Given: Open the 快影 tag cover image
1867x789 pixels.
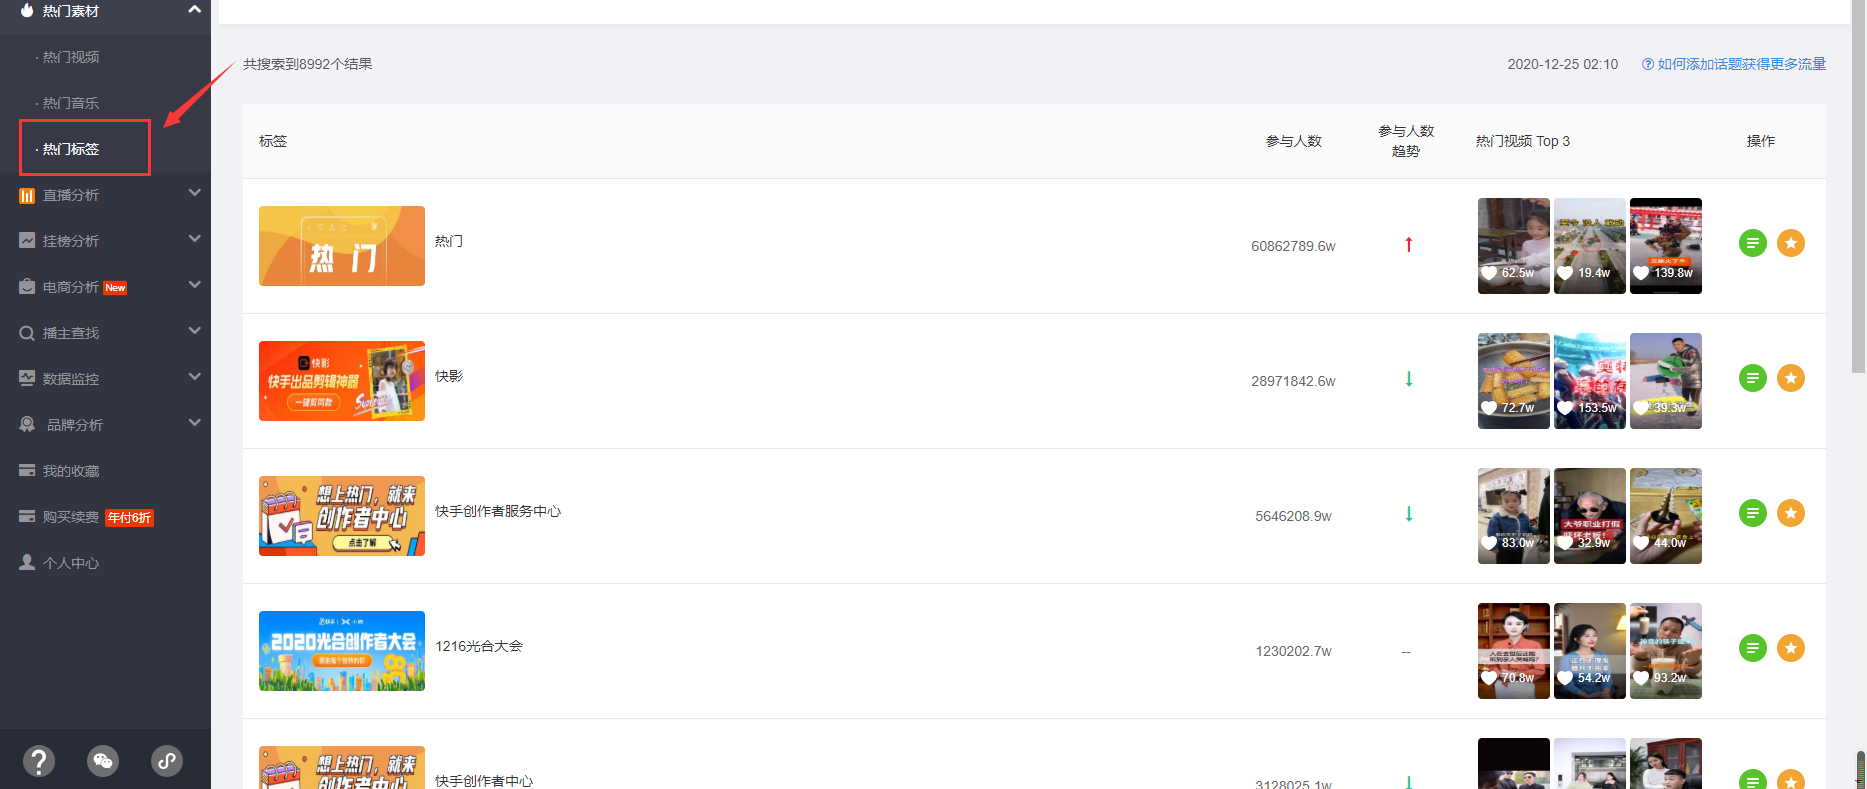Looking at the screenshot, I should [x=342, y=381].
